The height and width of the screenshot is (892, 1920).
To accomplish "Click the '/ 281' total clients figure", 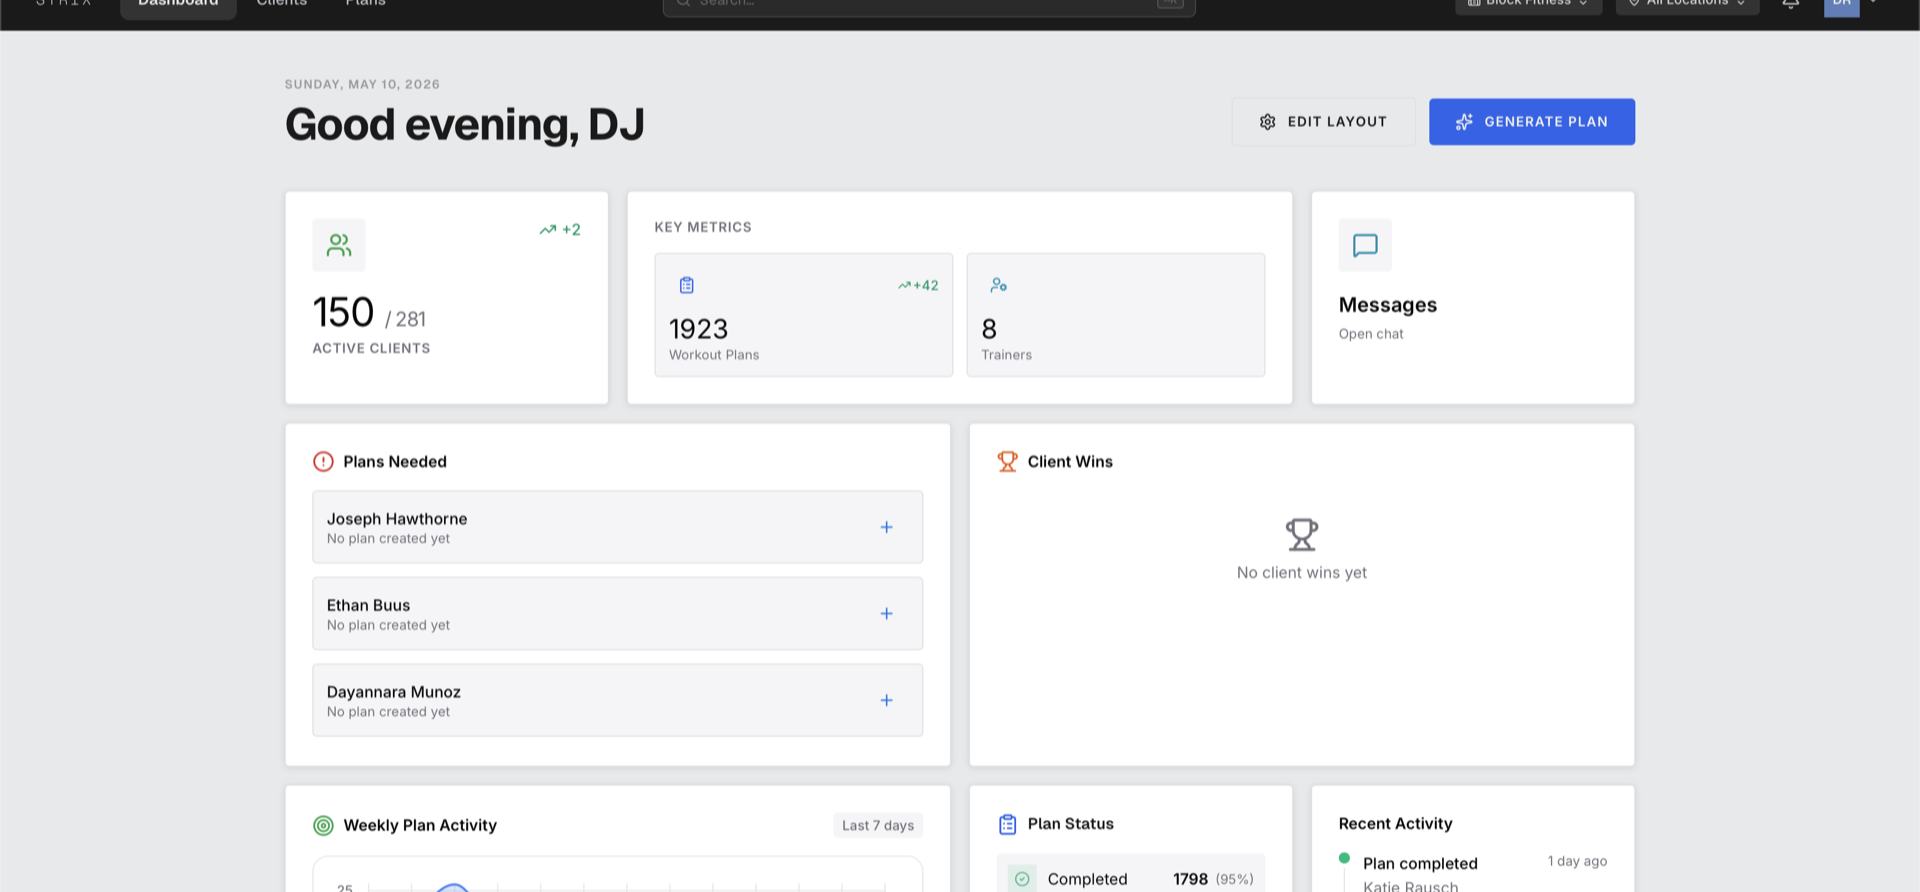I will (x=405, y=320).
